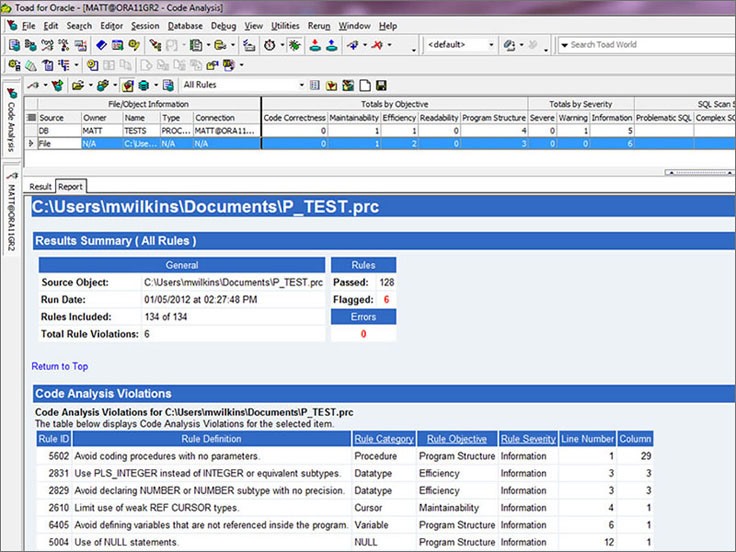Open the stopwatch icon dropdown arrow
Viewport: 736px width, 552px height.
click(282, 45)
